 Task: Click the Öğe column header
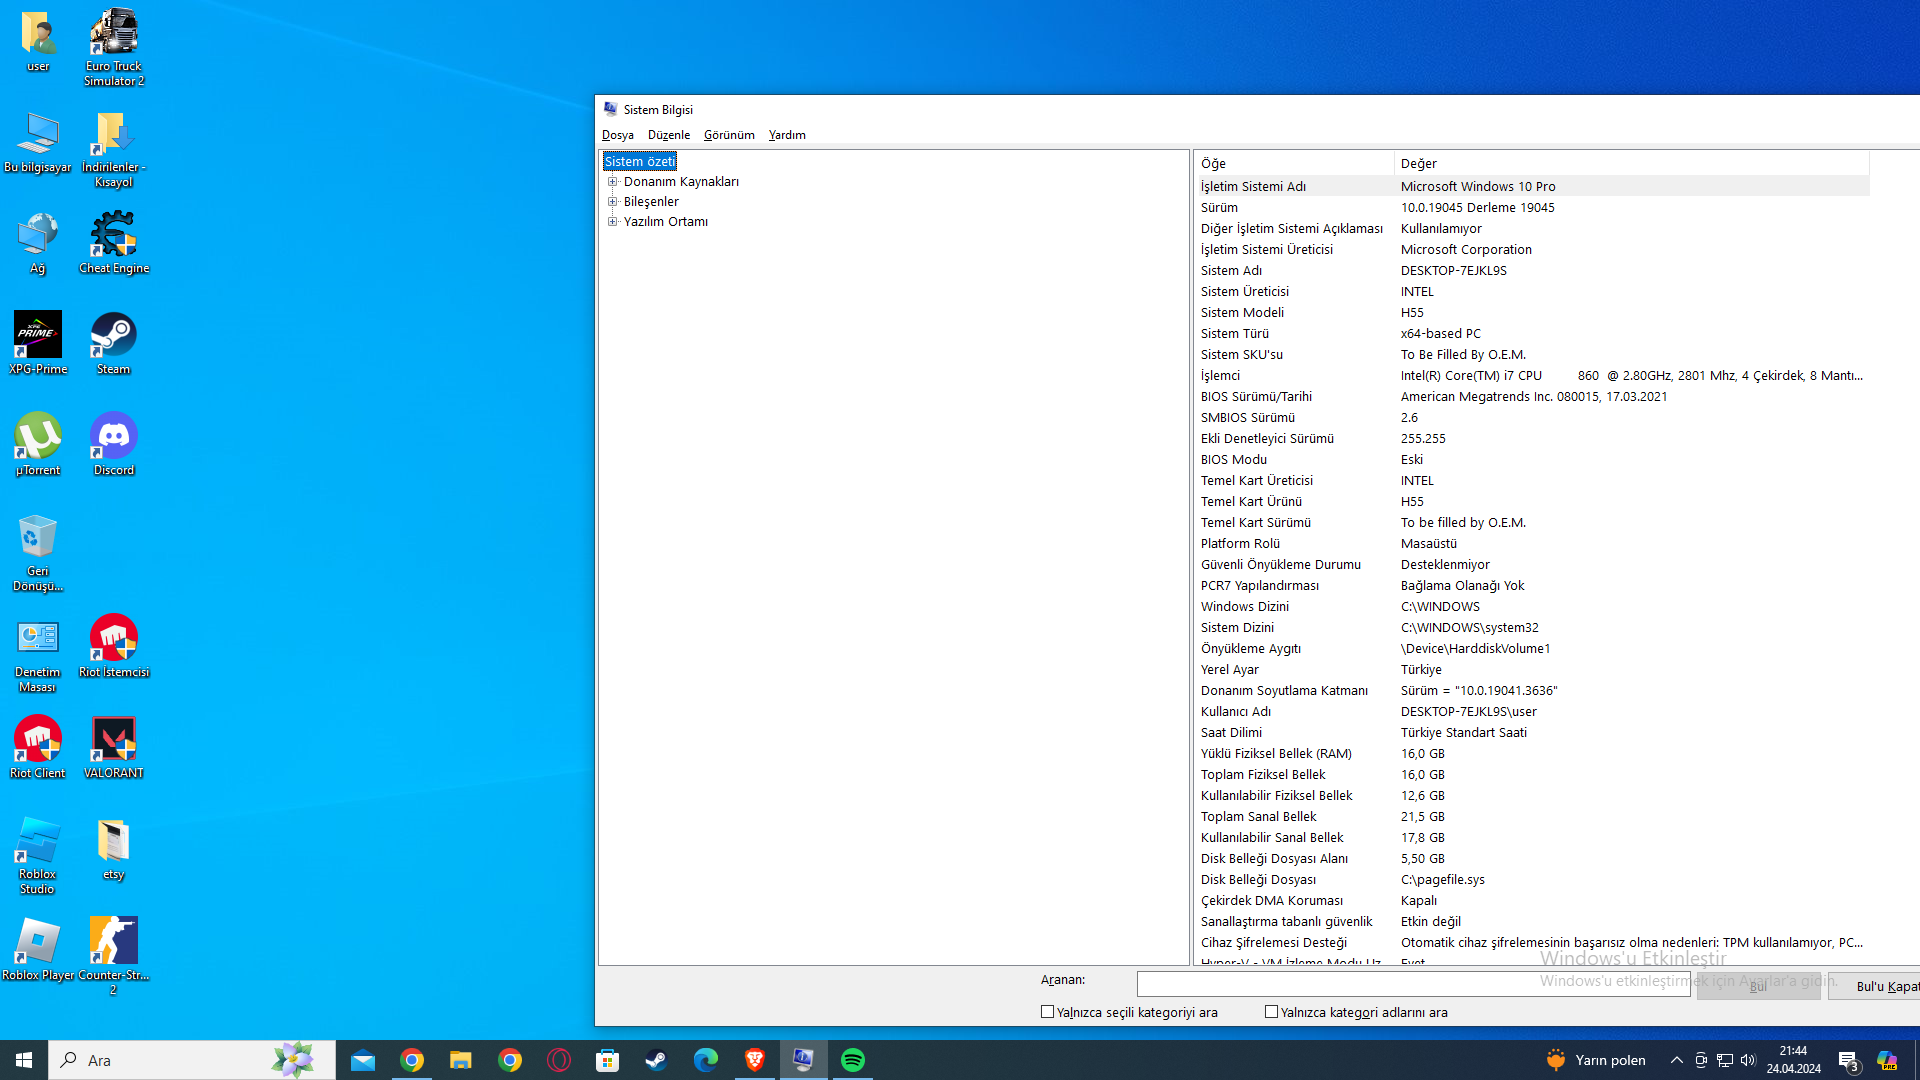pos(1294,164)
